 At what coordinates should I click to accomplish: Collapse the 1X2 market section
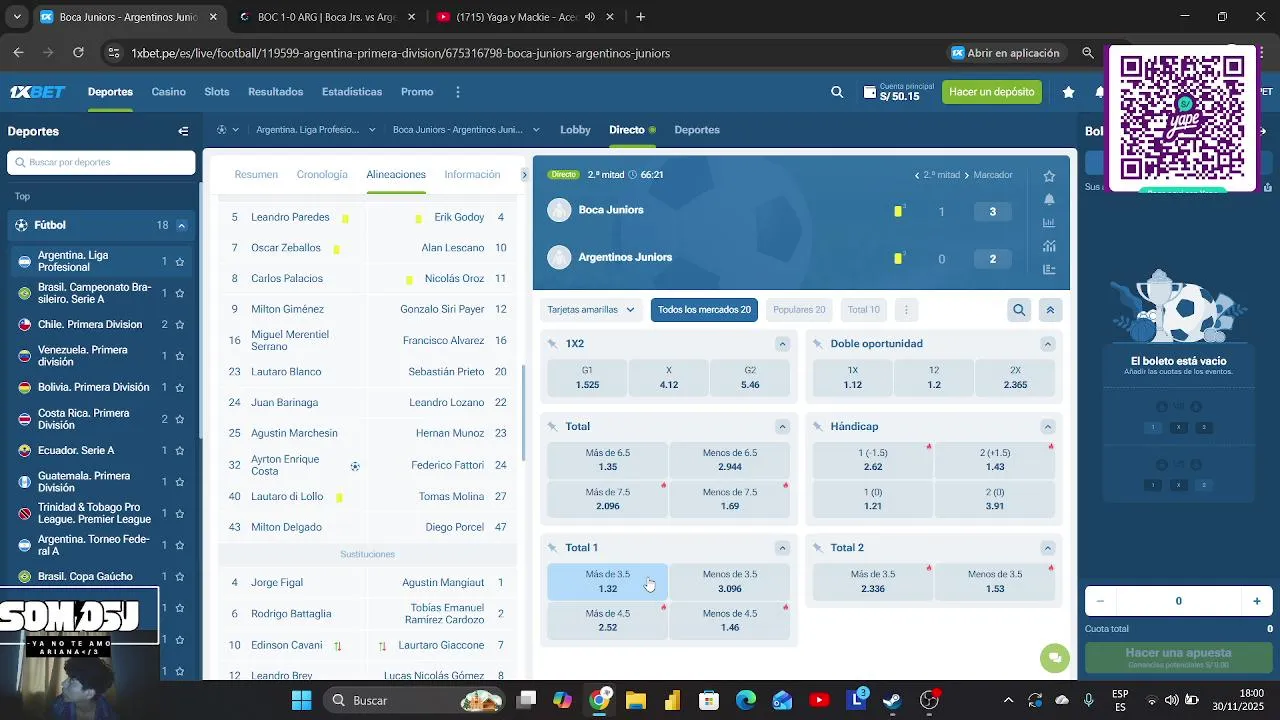pos(782,344)
